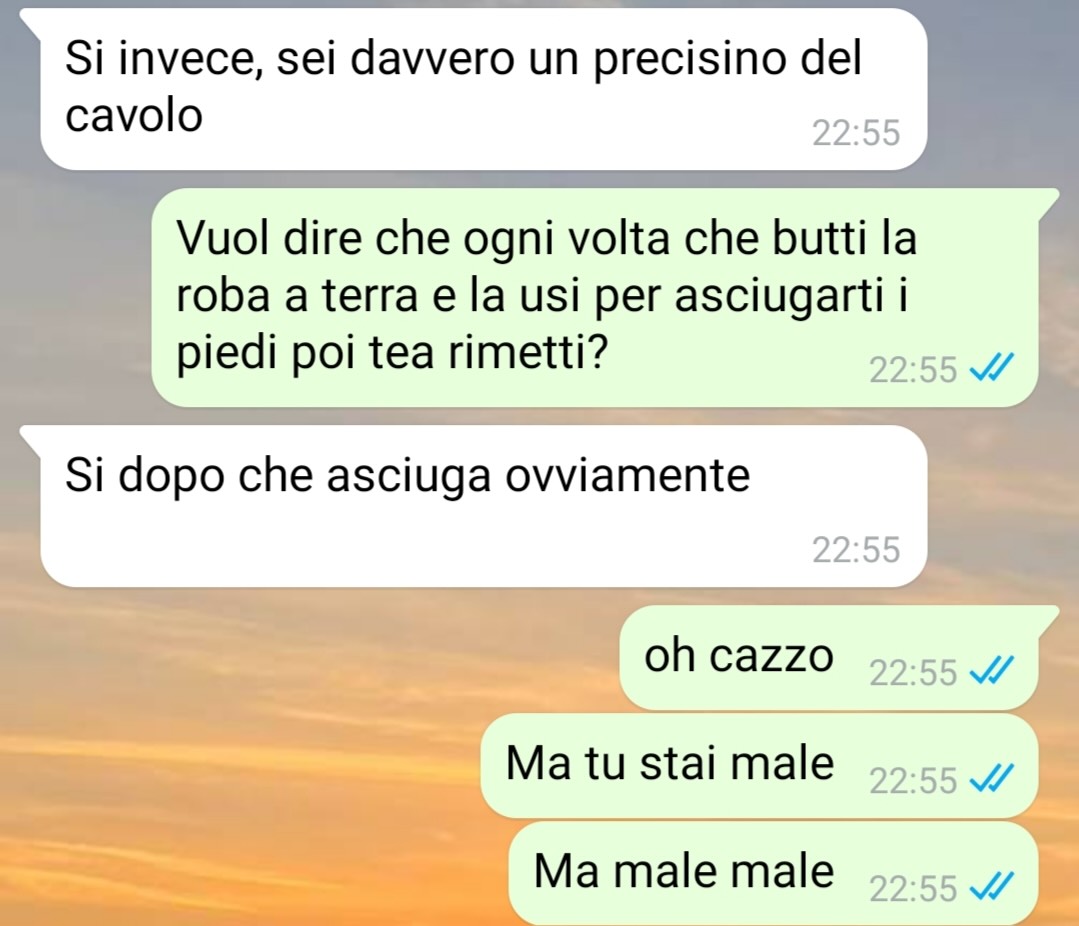Tap the timestamp beside 'oh cazzo'
The width and height of the screenshot is (1079, 926).
913,673
